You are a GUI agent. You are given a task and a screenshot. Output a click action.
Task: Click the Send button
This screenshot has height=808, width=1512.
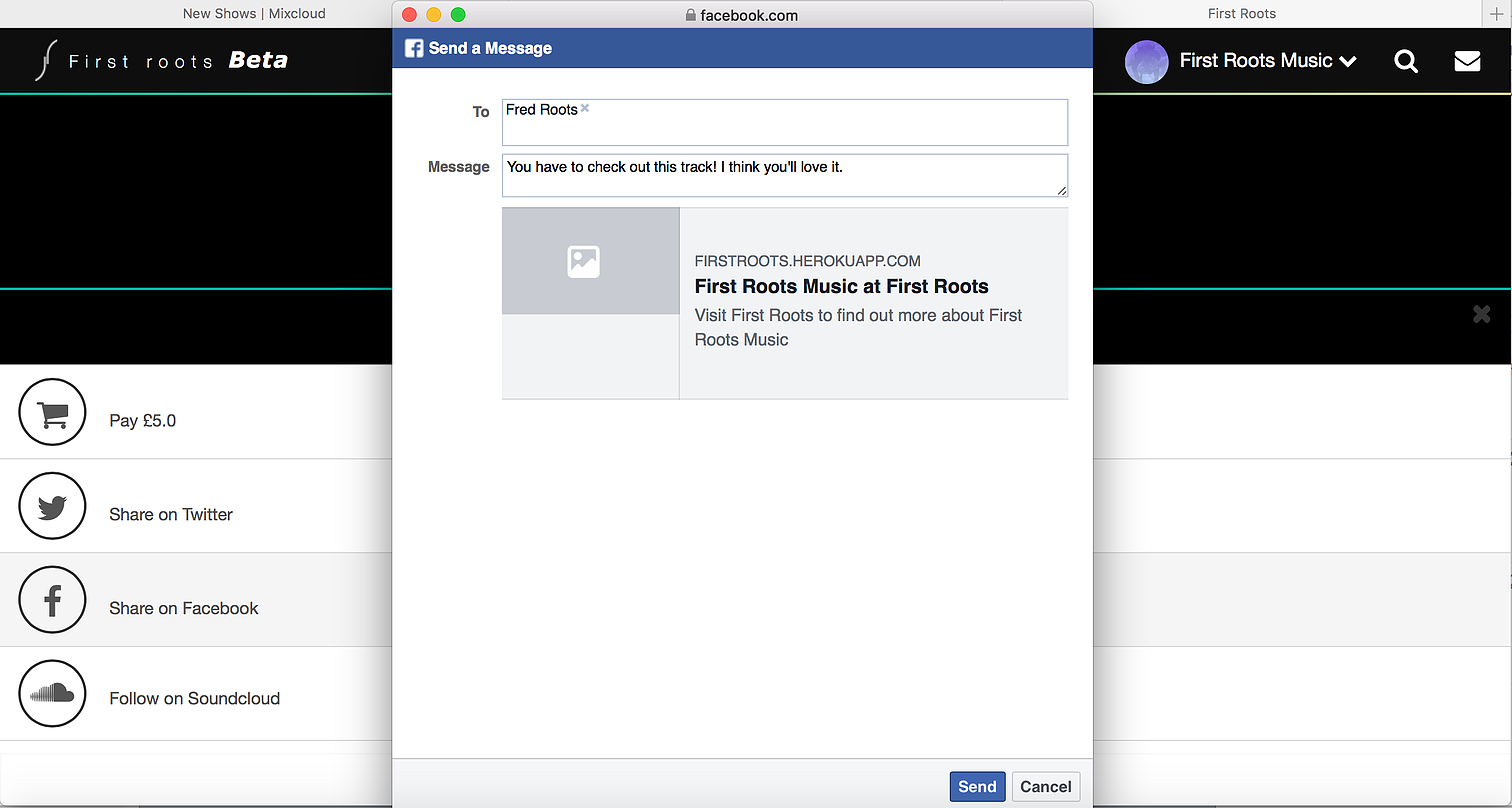pos(977,786)
